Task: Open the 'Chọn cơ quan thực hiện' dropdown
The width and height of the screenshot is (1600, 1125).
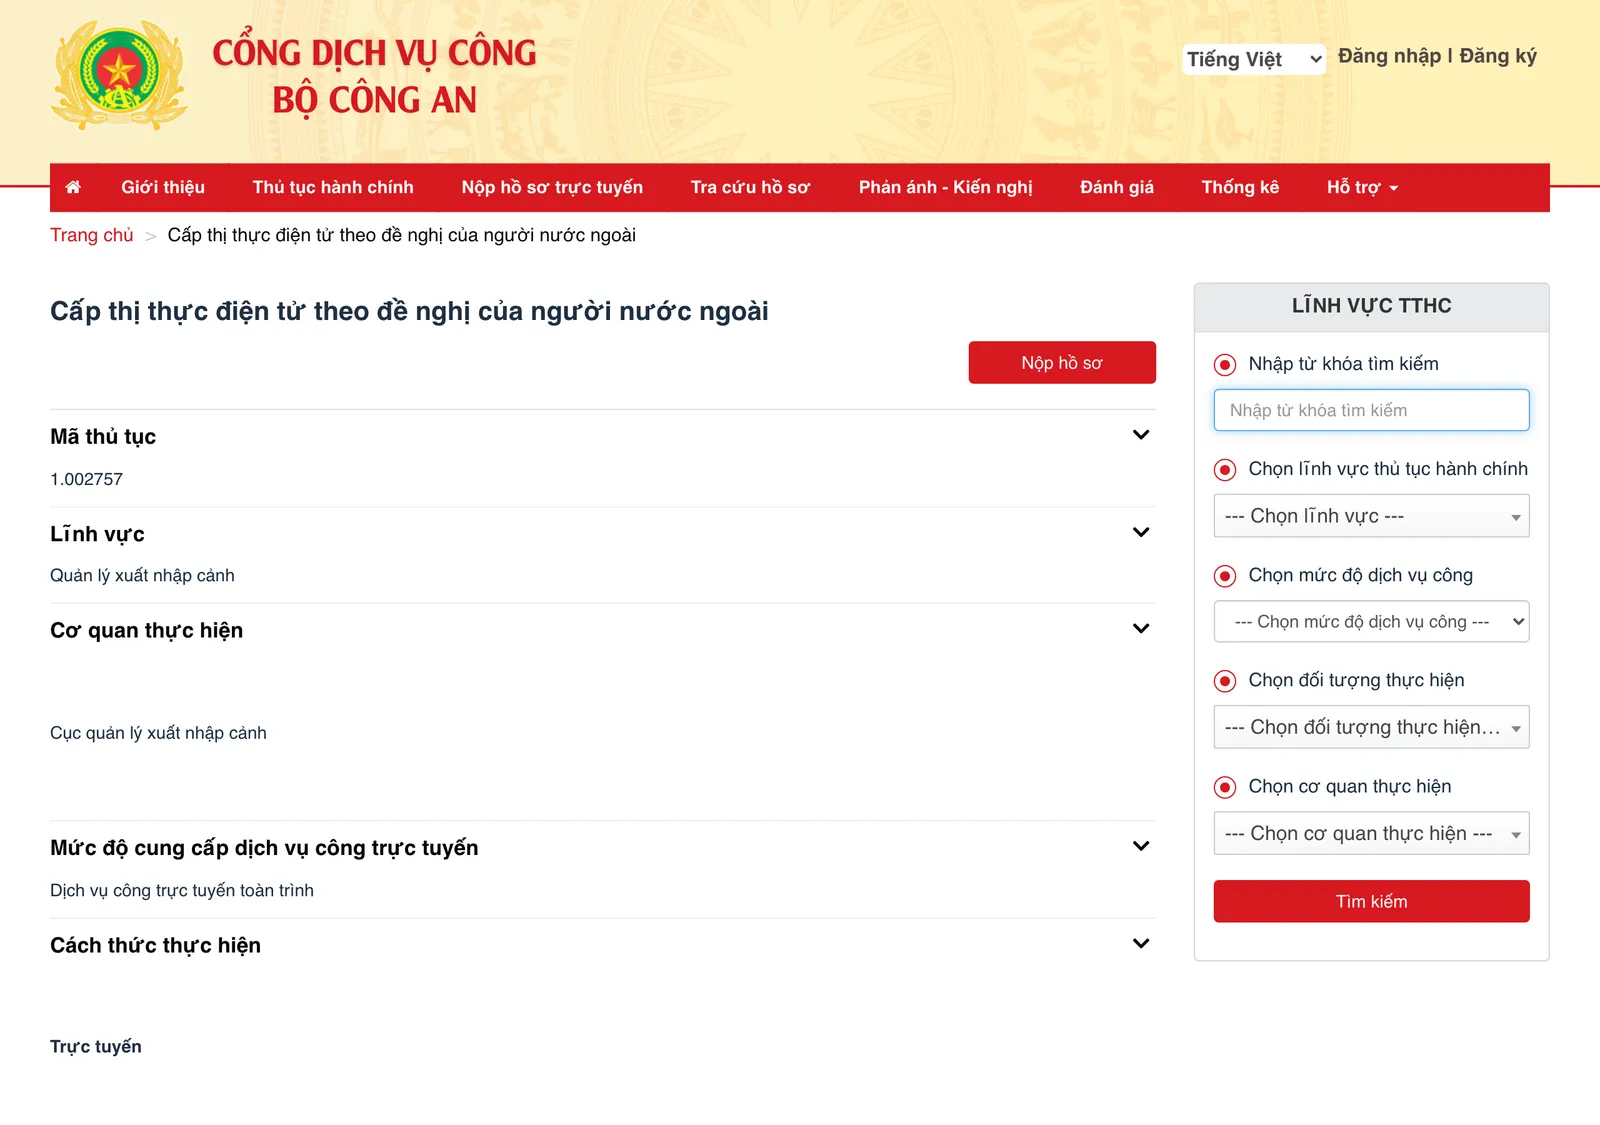Action: 1371,833
